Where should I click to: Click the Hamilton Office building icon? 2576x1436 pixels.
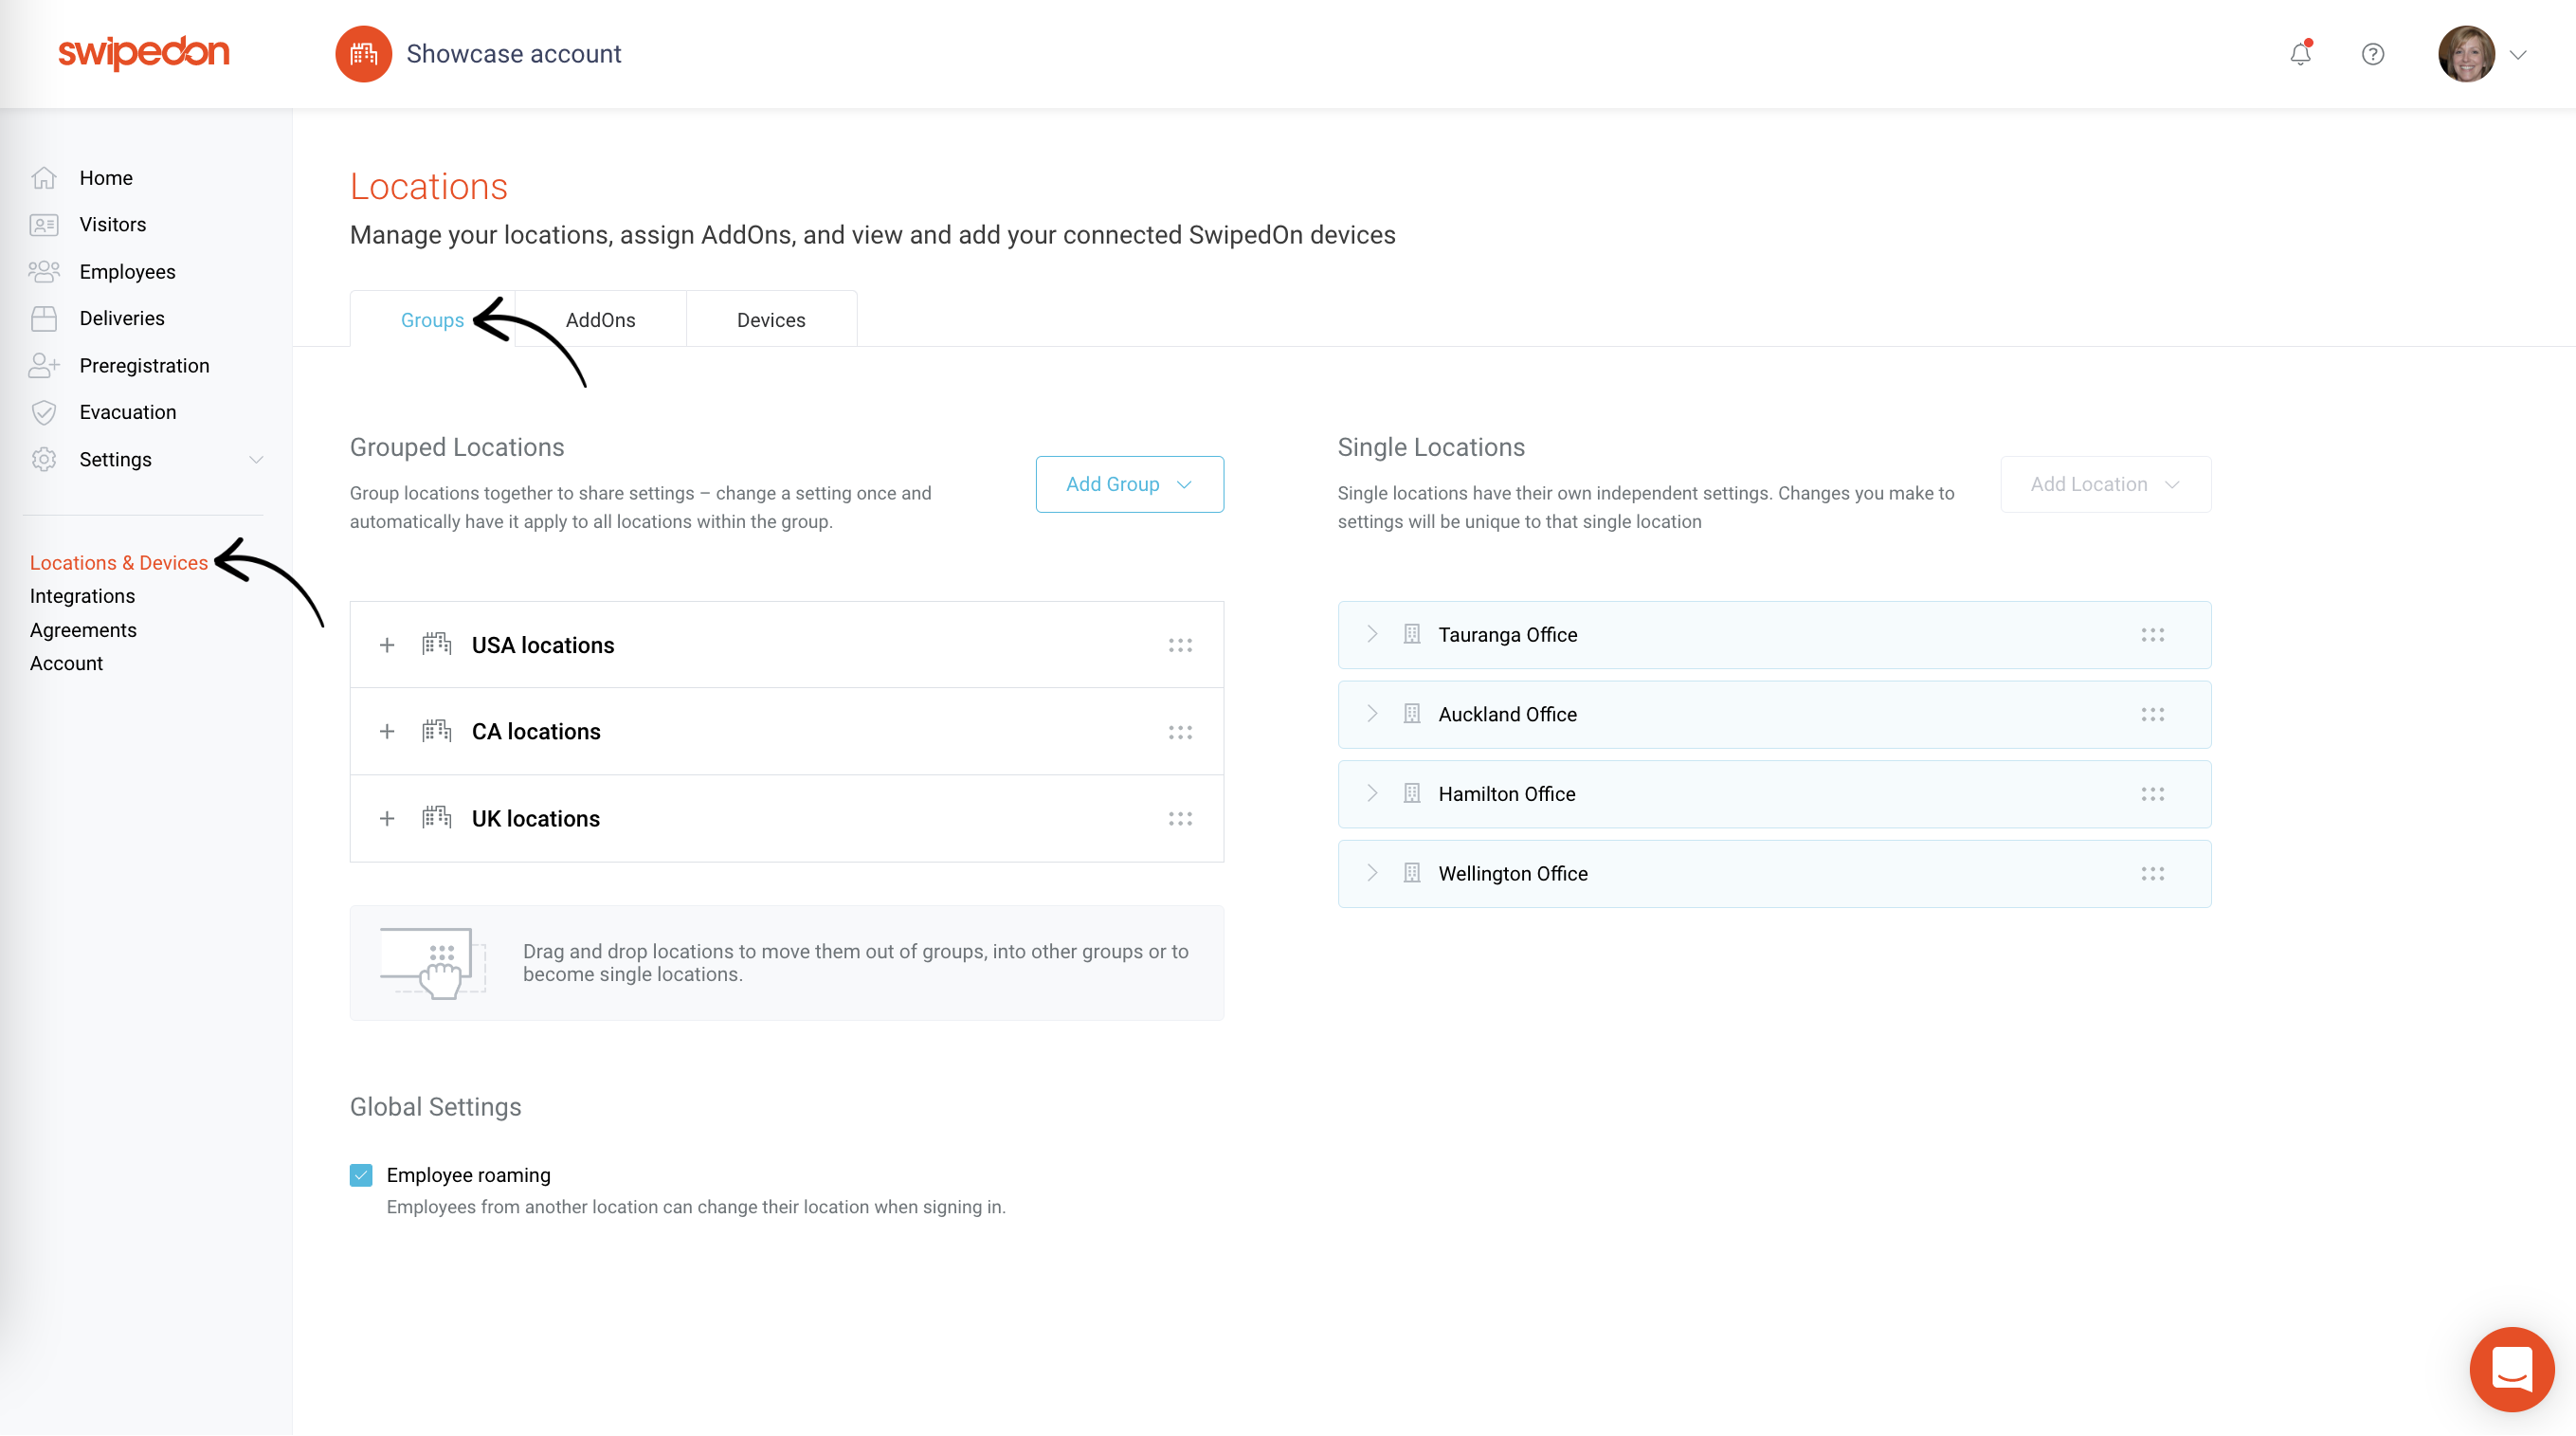coord(1412,794)
